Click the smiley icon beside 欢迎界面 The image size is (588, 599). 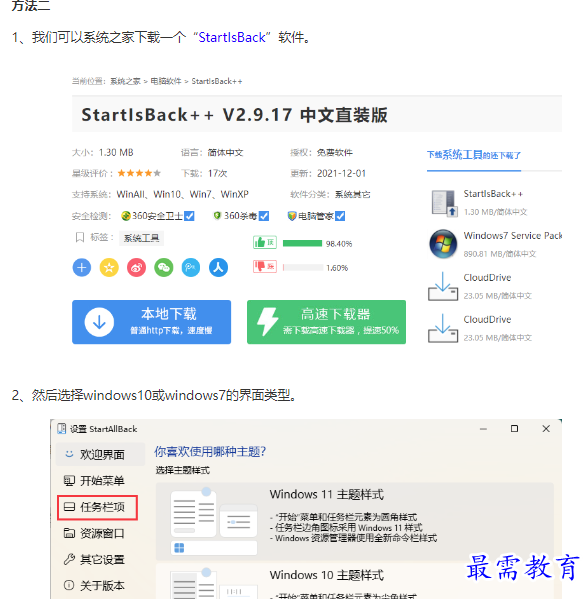[x=69, y=454]
